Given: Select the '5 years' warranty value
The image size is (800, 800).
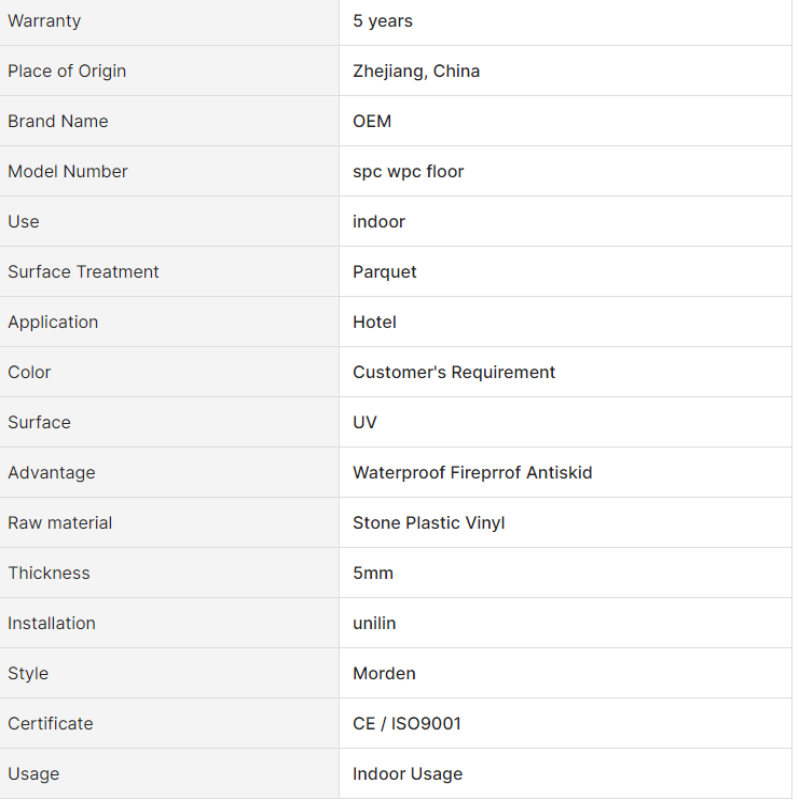Looking at the screenshot, I should [x=383, y=21].
